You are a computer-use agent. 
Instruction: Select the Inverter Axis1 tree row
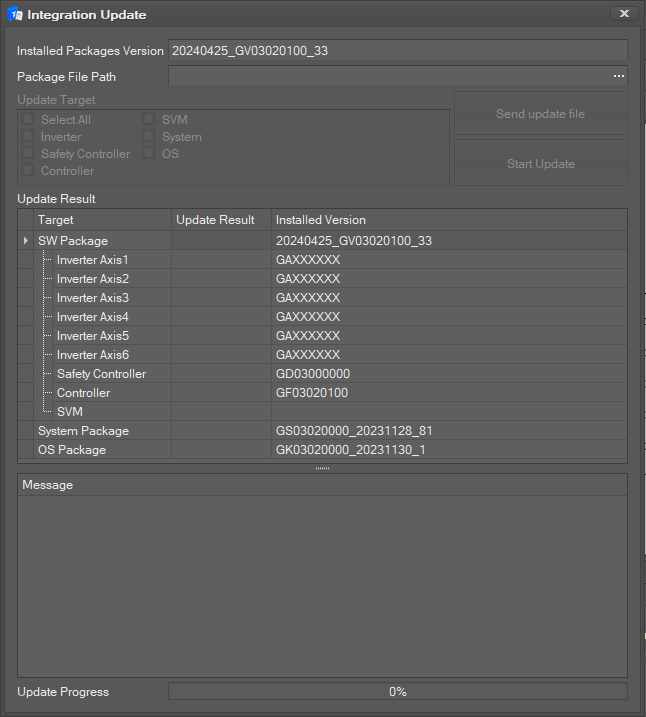pos(92,260)
